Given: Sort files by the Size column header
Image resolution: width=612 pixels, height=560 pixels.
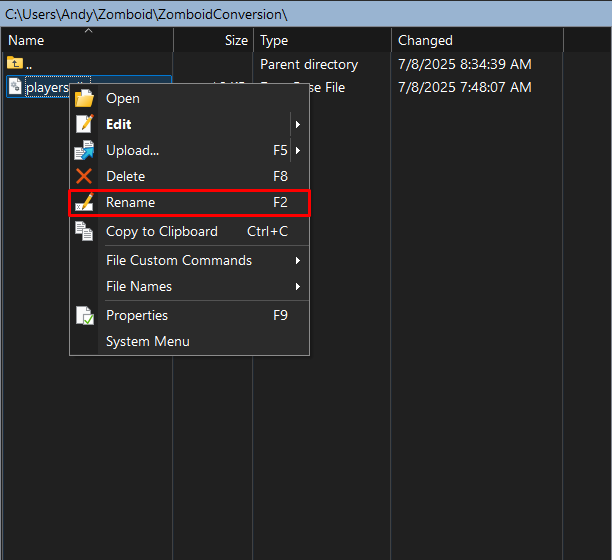Looking at the screenshot, I should (x=236, y=40).
